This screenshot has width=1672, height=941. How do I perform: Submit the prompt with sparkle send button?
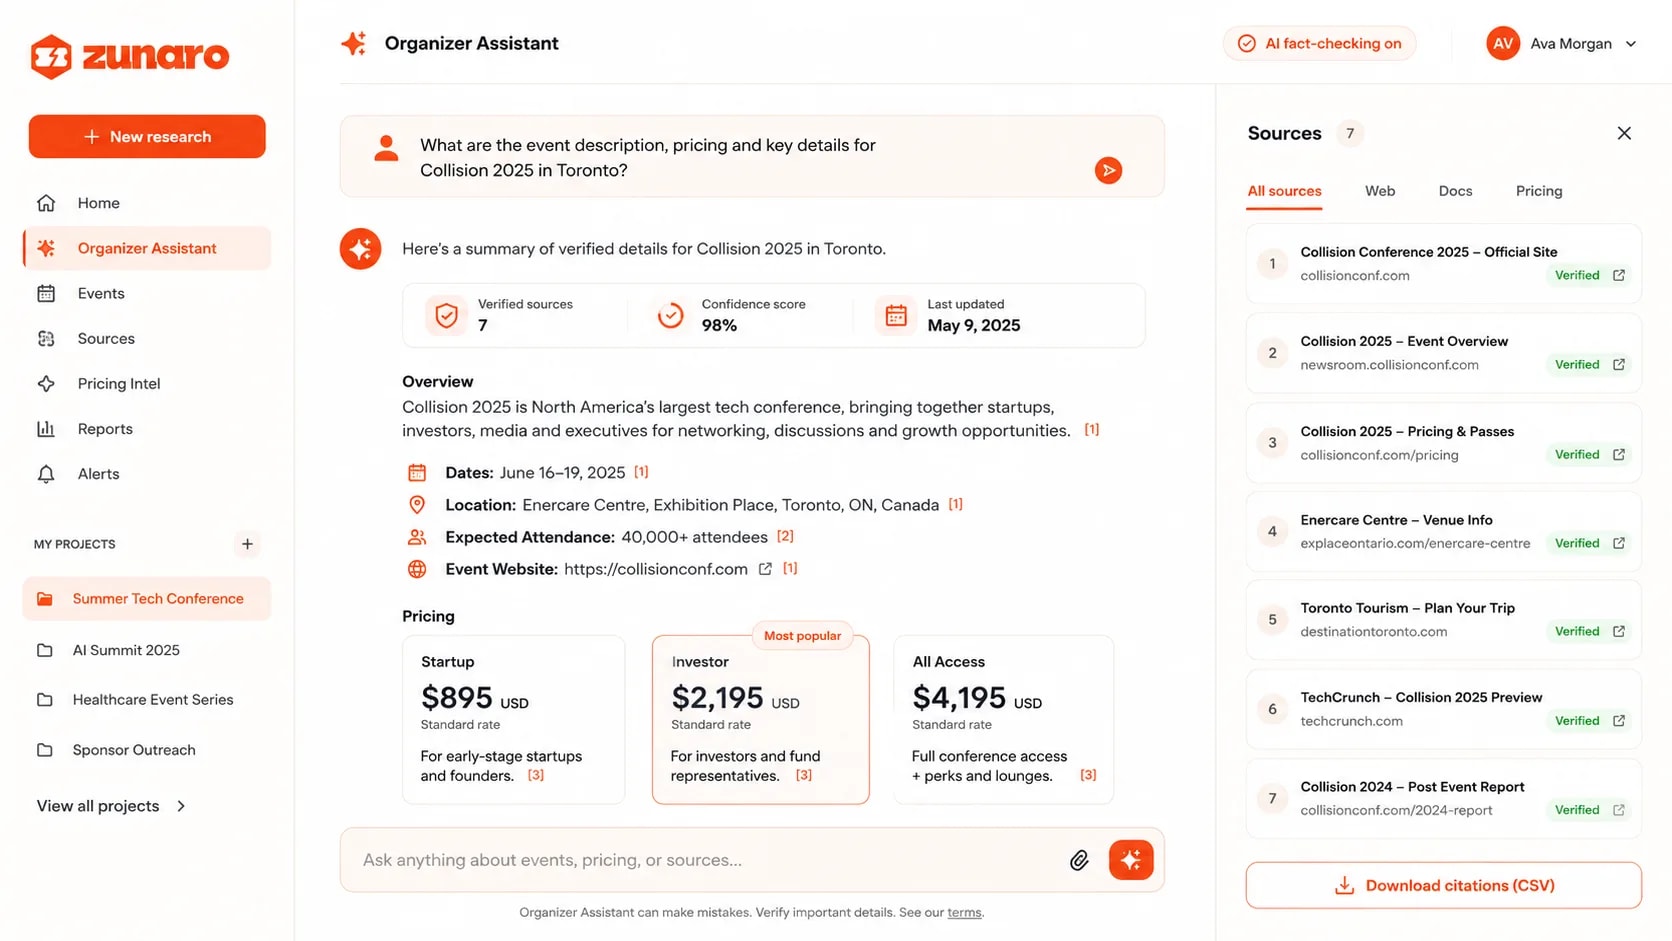[x=1131, y=860]
